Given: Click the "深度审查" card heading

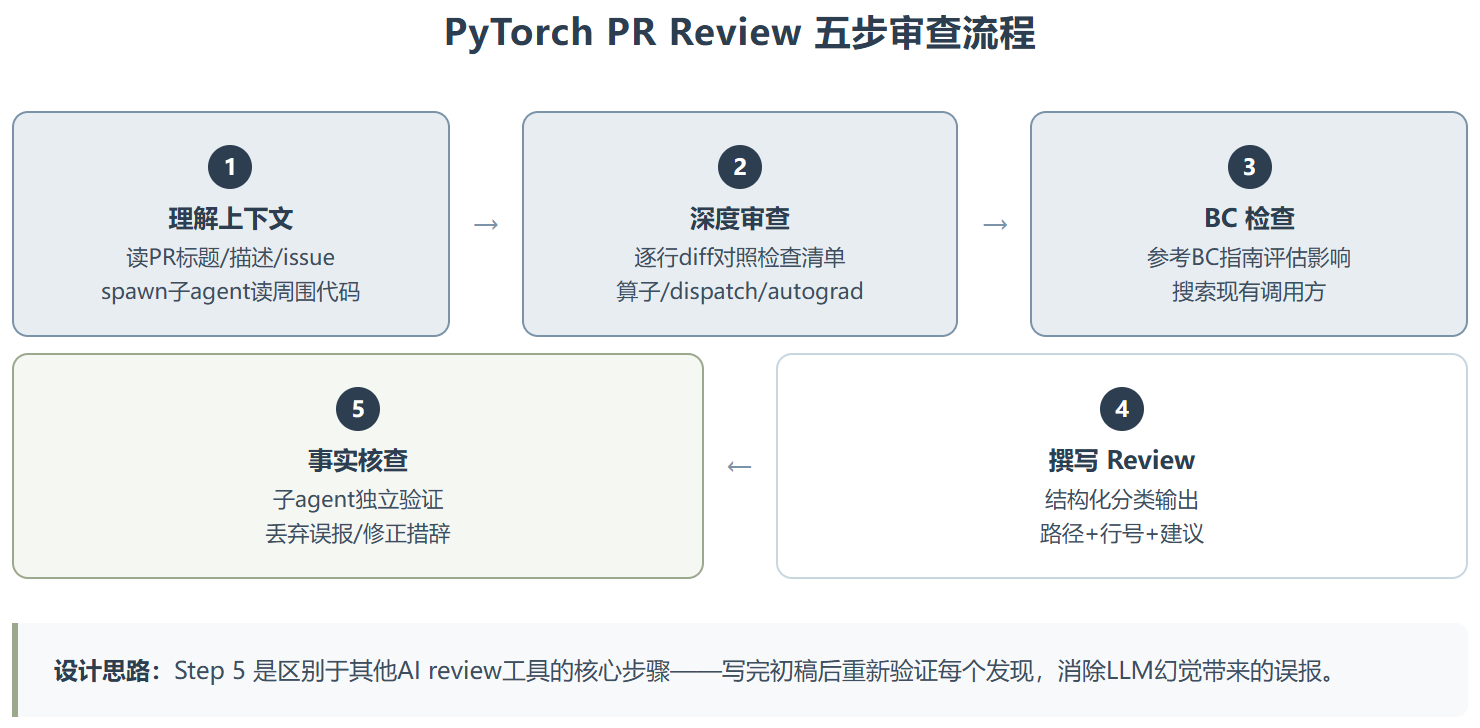Looking at the screenshot, I should point(740,219).
